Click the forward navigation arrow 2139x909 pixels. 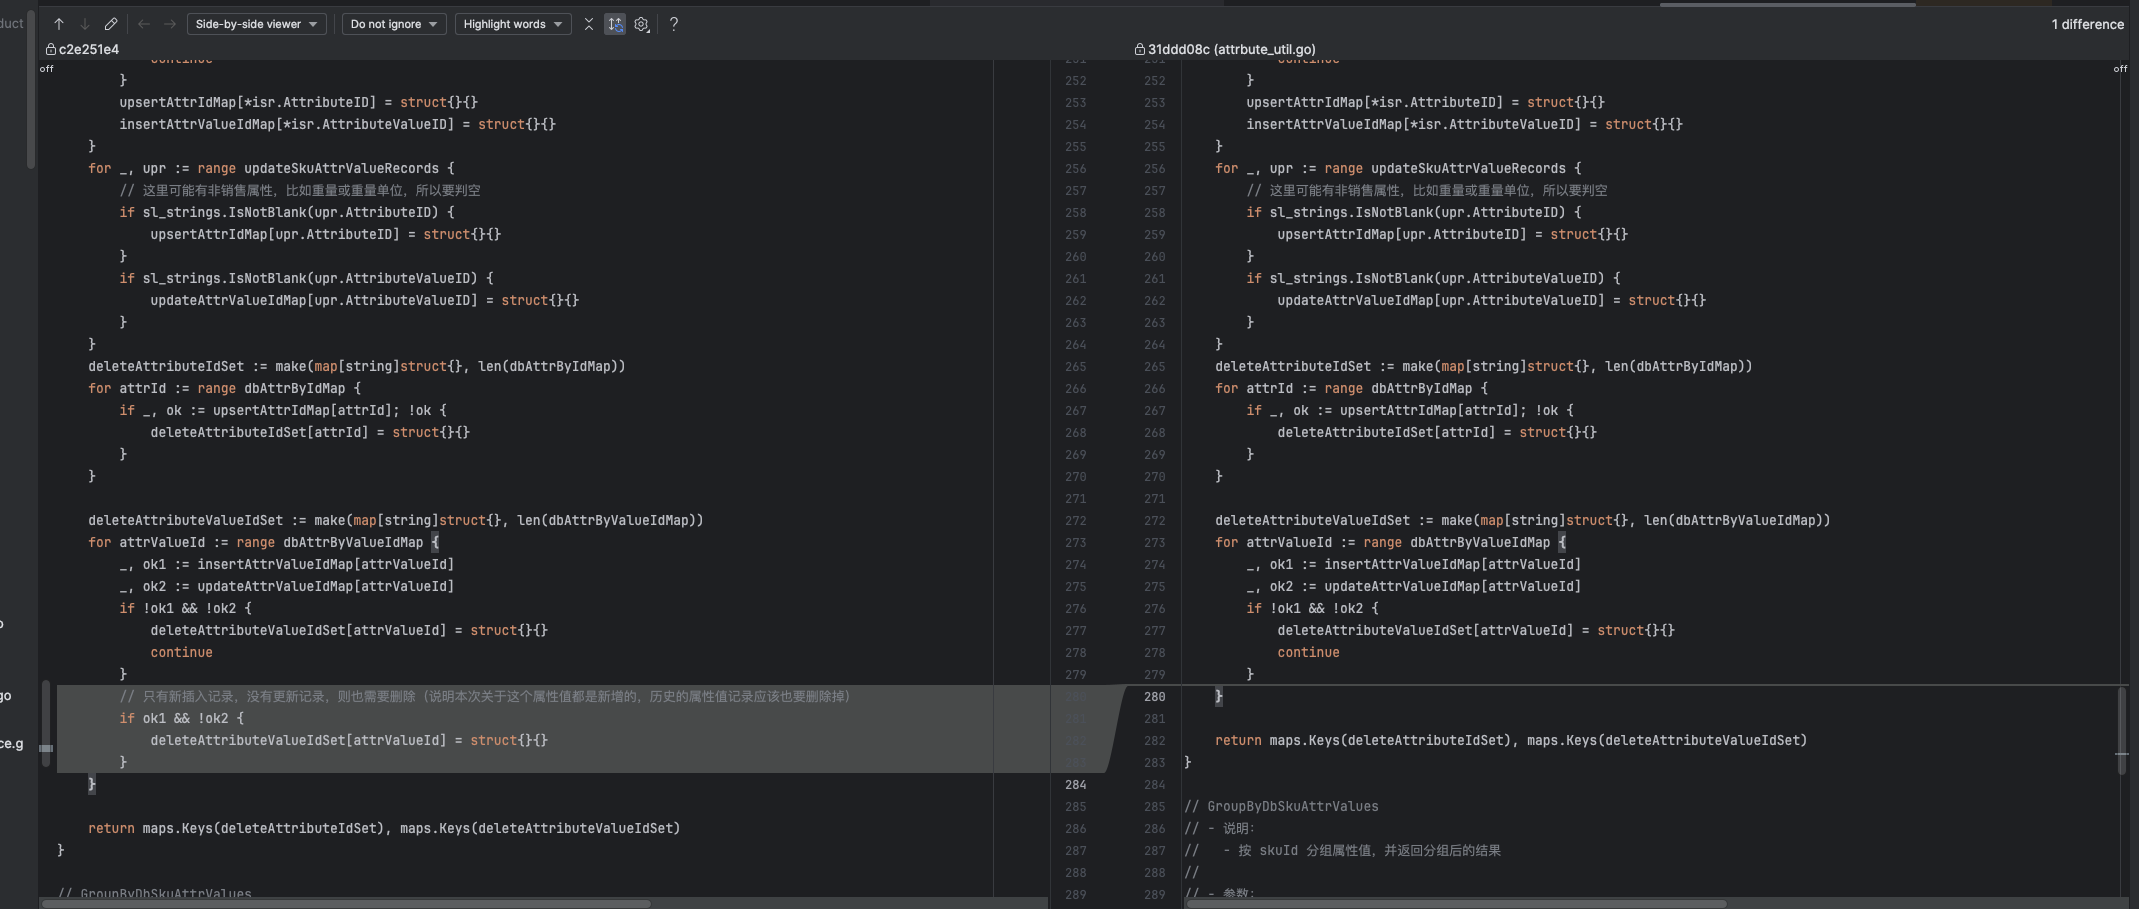coord(170,24)
